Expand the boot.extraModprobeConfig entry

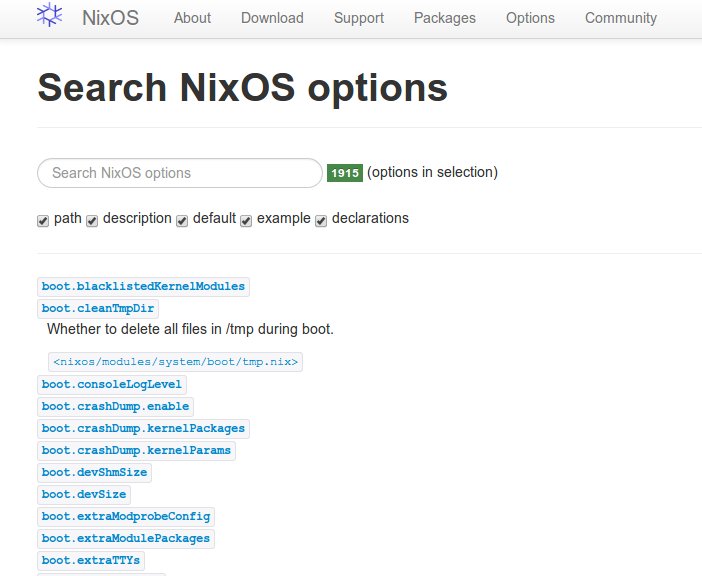(126, 516)
